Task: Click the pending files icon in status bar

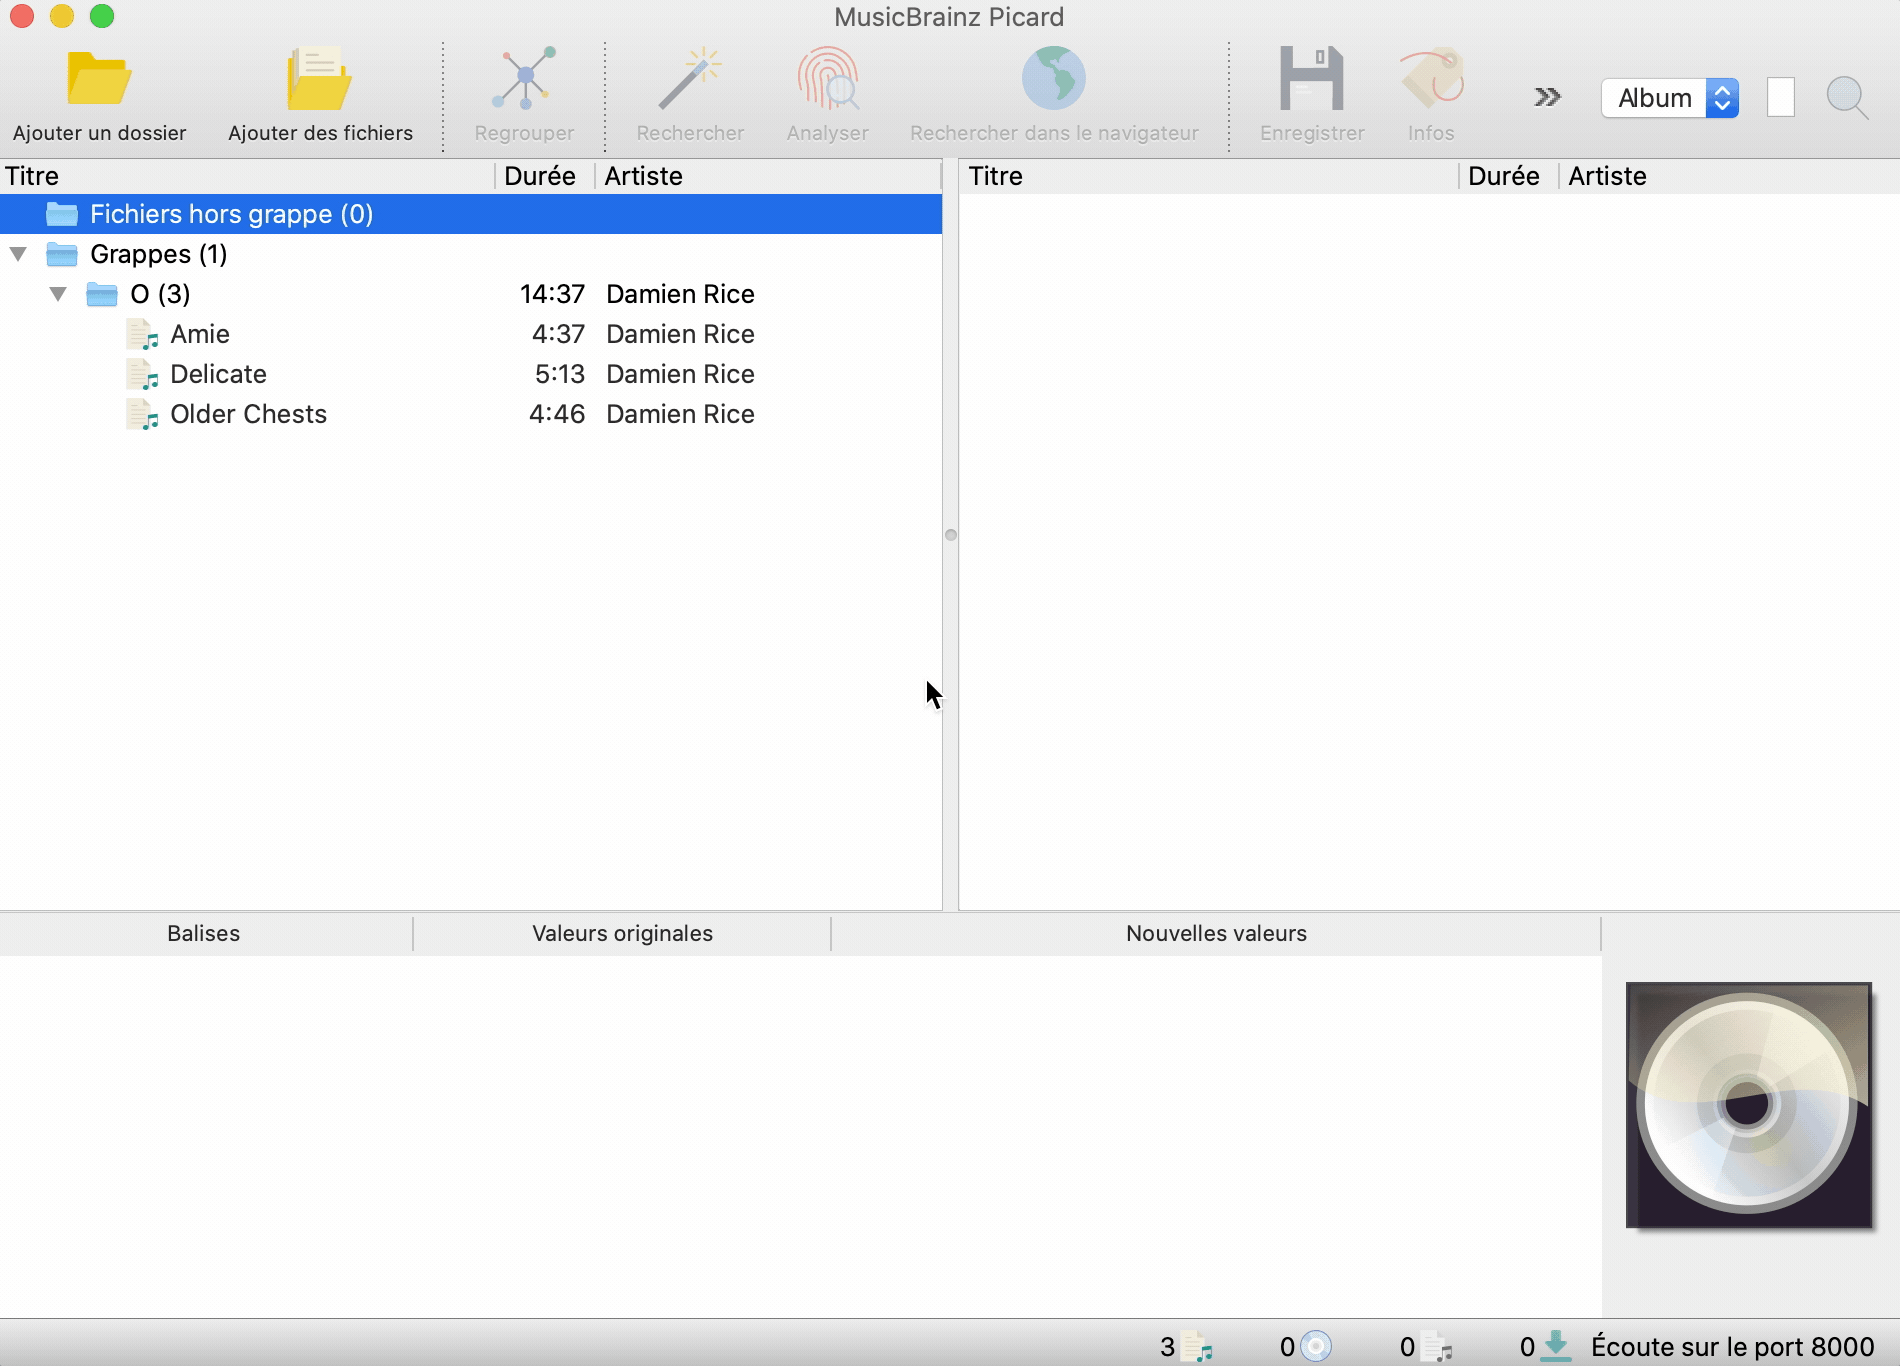Action: click(x=1437, y=1347)
